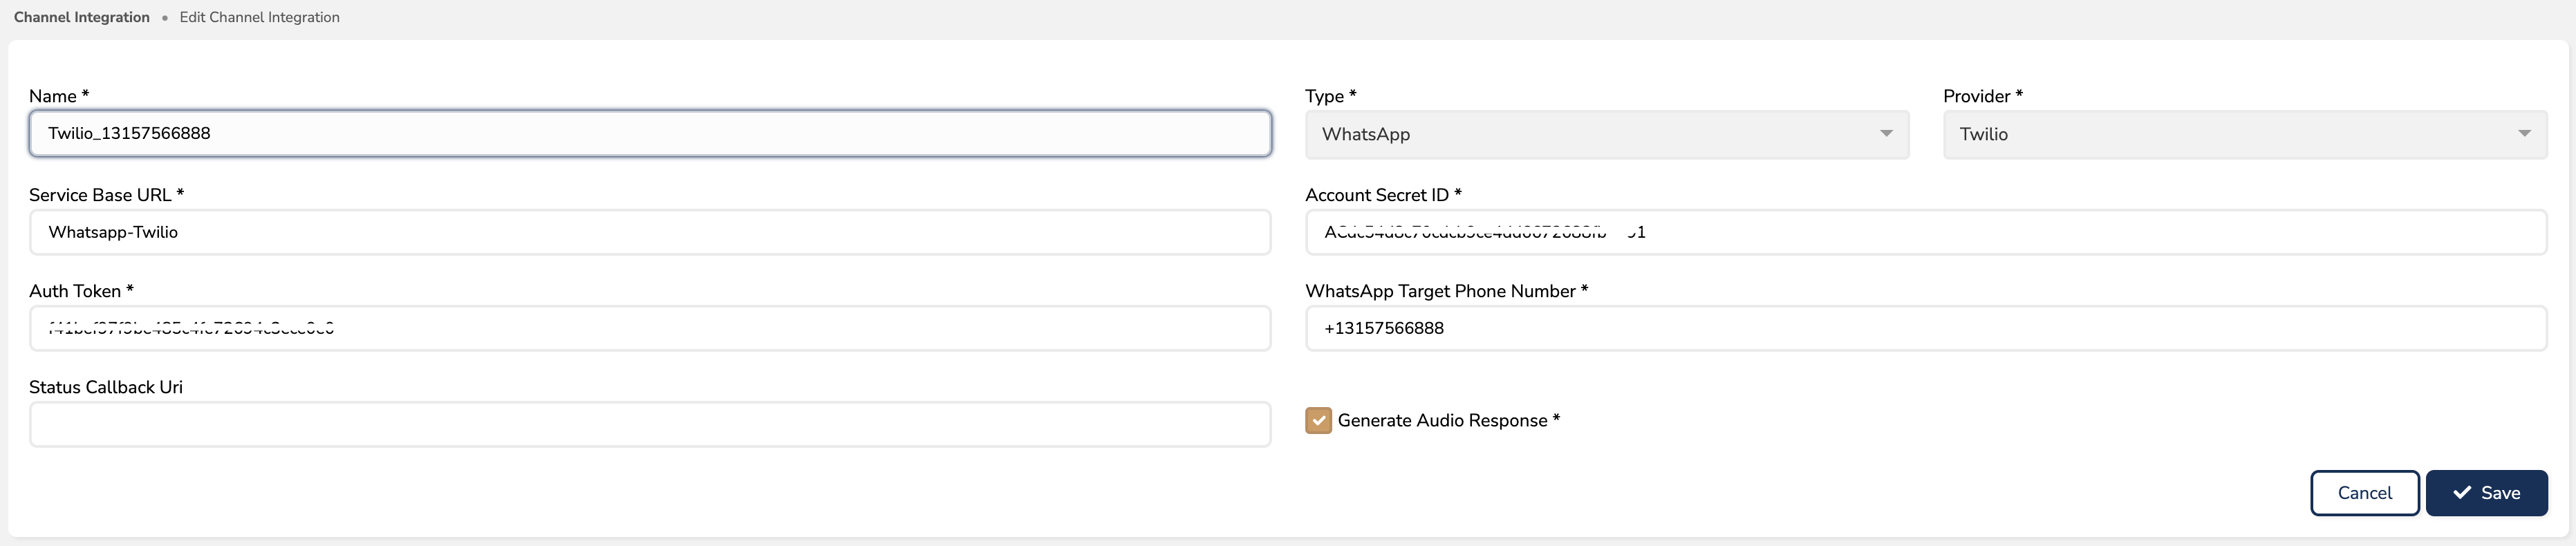This screenshot has height=546, width=2576.
Task: Click the Service Base URL label
Action: click(100, 195)
